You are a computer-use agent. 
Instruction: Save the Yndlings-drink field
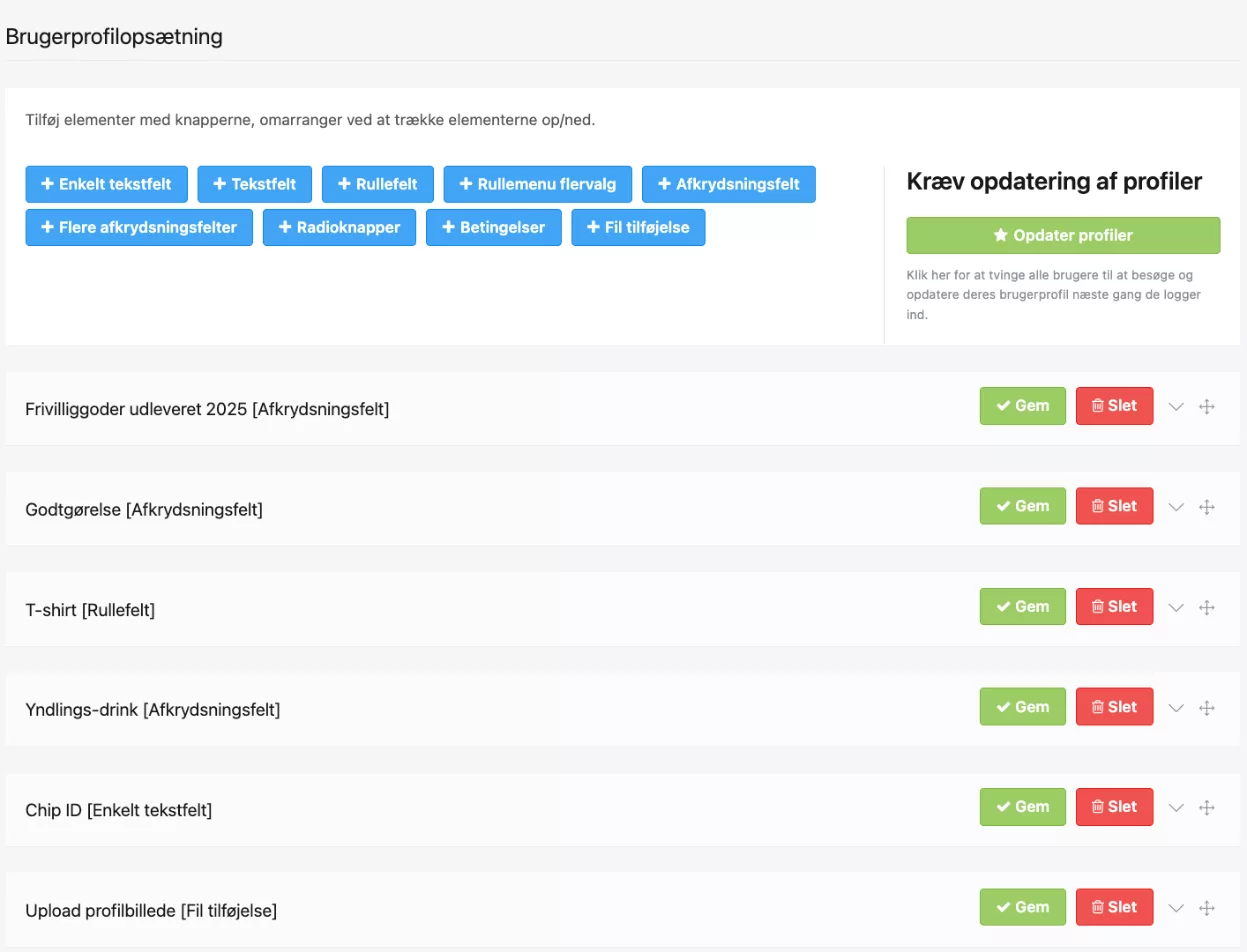coord(1023,707)
